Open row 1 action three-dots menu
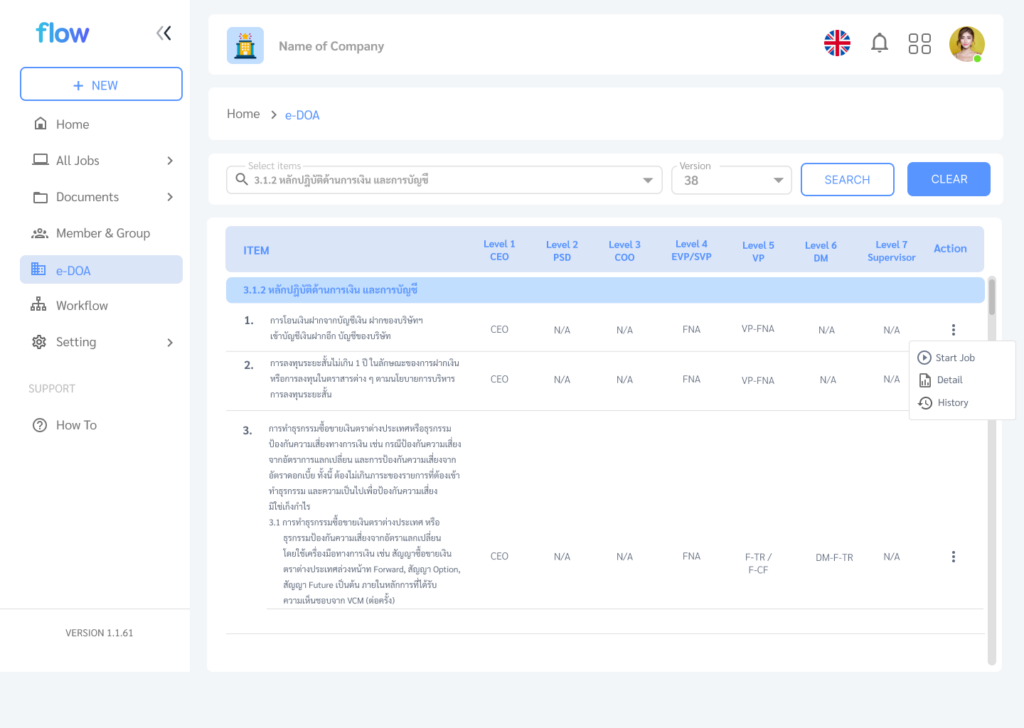Screen dimensions: 1024x728 pos(953,330)
